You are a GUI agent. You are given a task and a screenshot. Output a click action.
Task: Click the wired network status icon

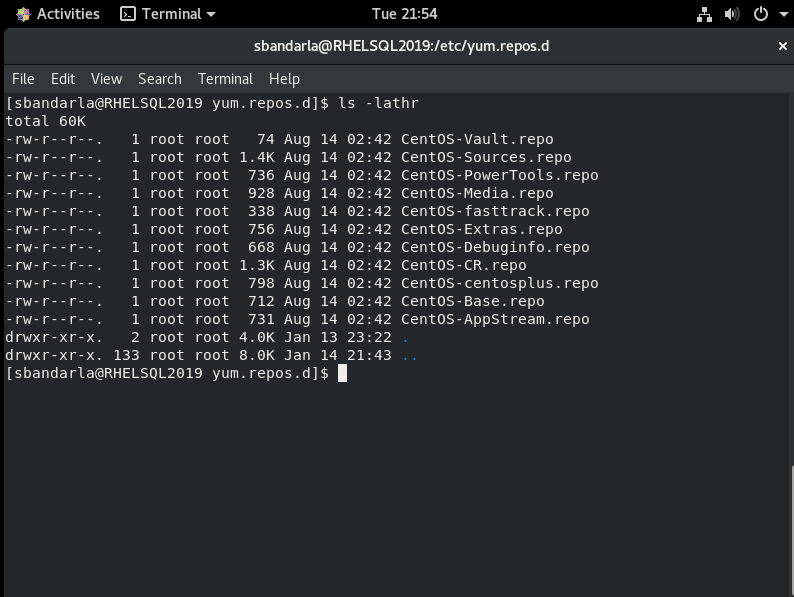click(x=703, y=14)
